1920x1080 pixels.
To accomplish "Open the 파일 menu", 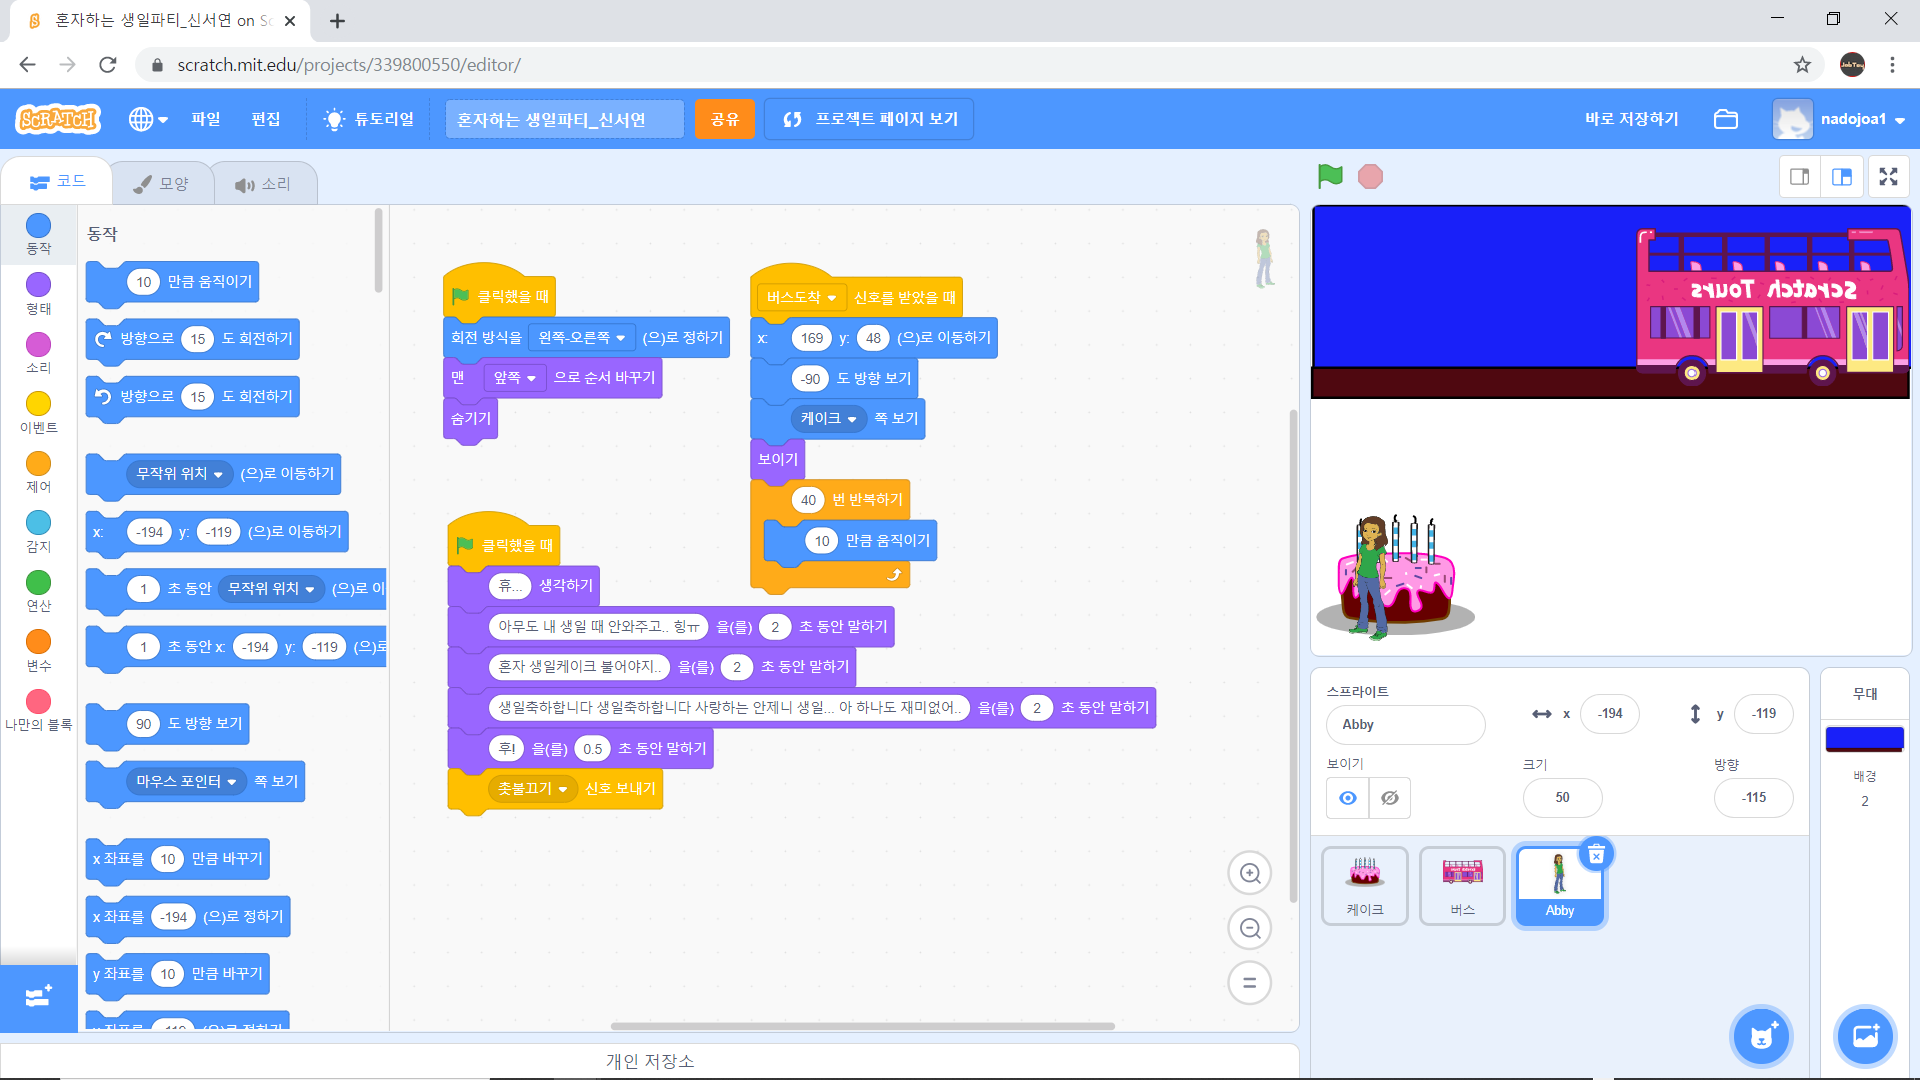I will [206, 119].
